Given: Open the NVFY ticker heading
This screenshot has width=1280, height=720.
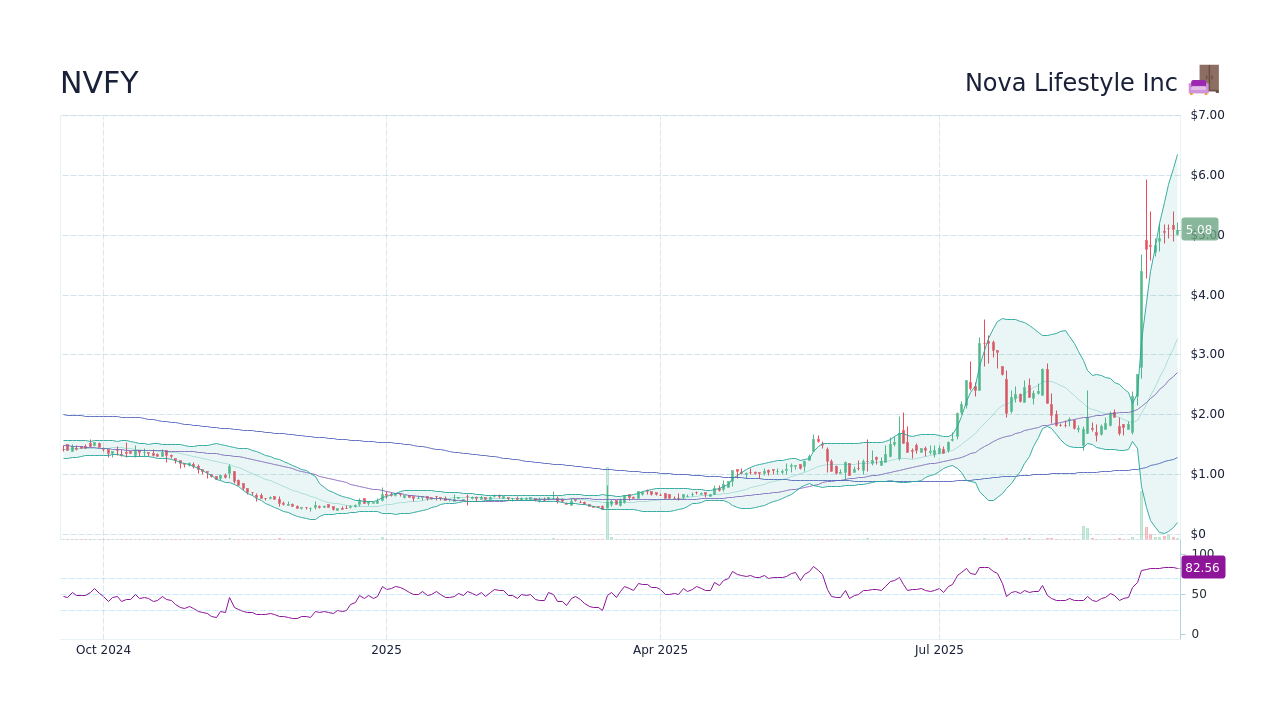Looking at the screenshot, I should [x=99, y=82].
